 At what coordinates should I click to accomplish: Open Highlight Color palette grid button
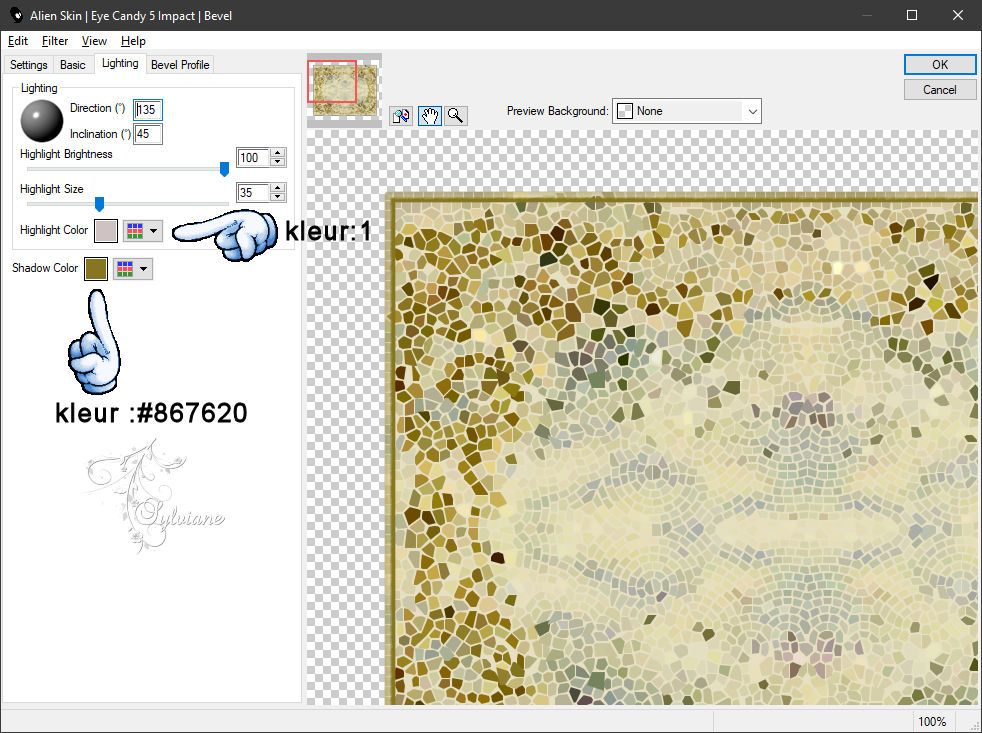(143, 231)
